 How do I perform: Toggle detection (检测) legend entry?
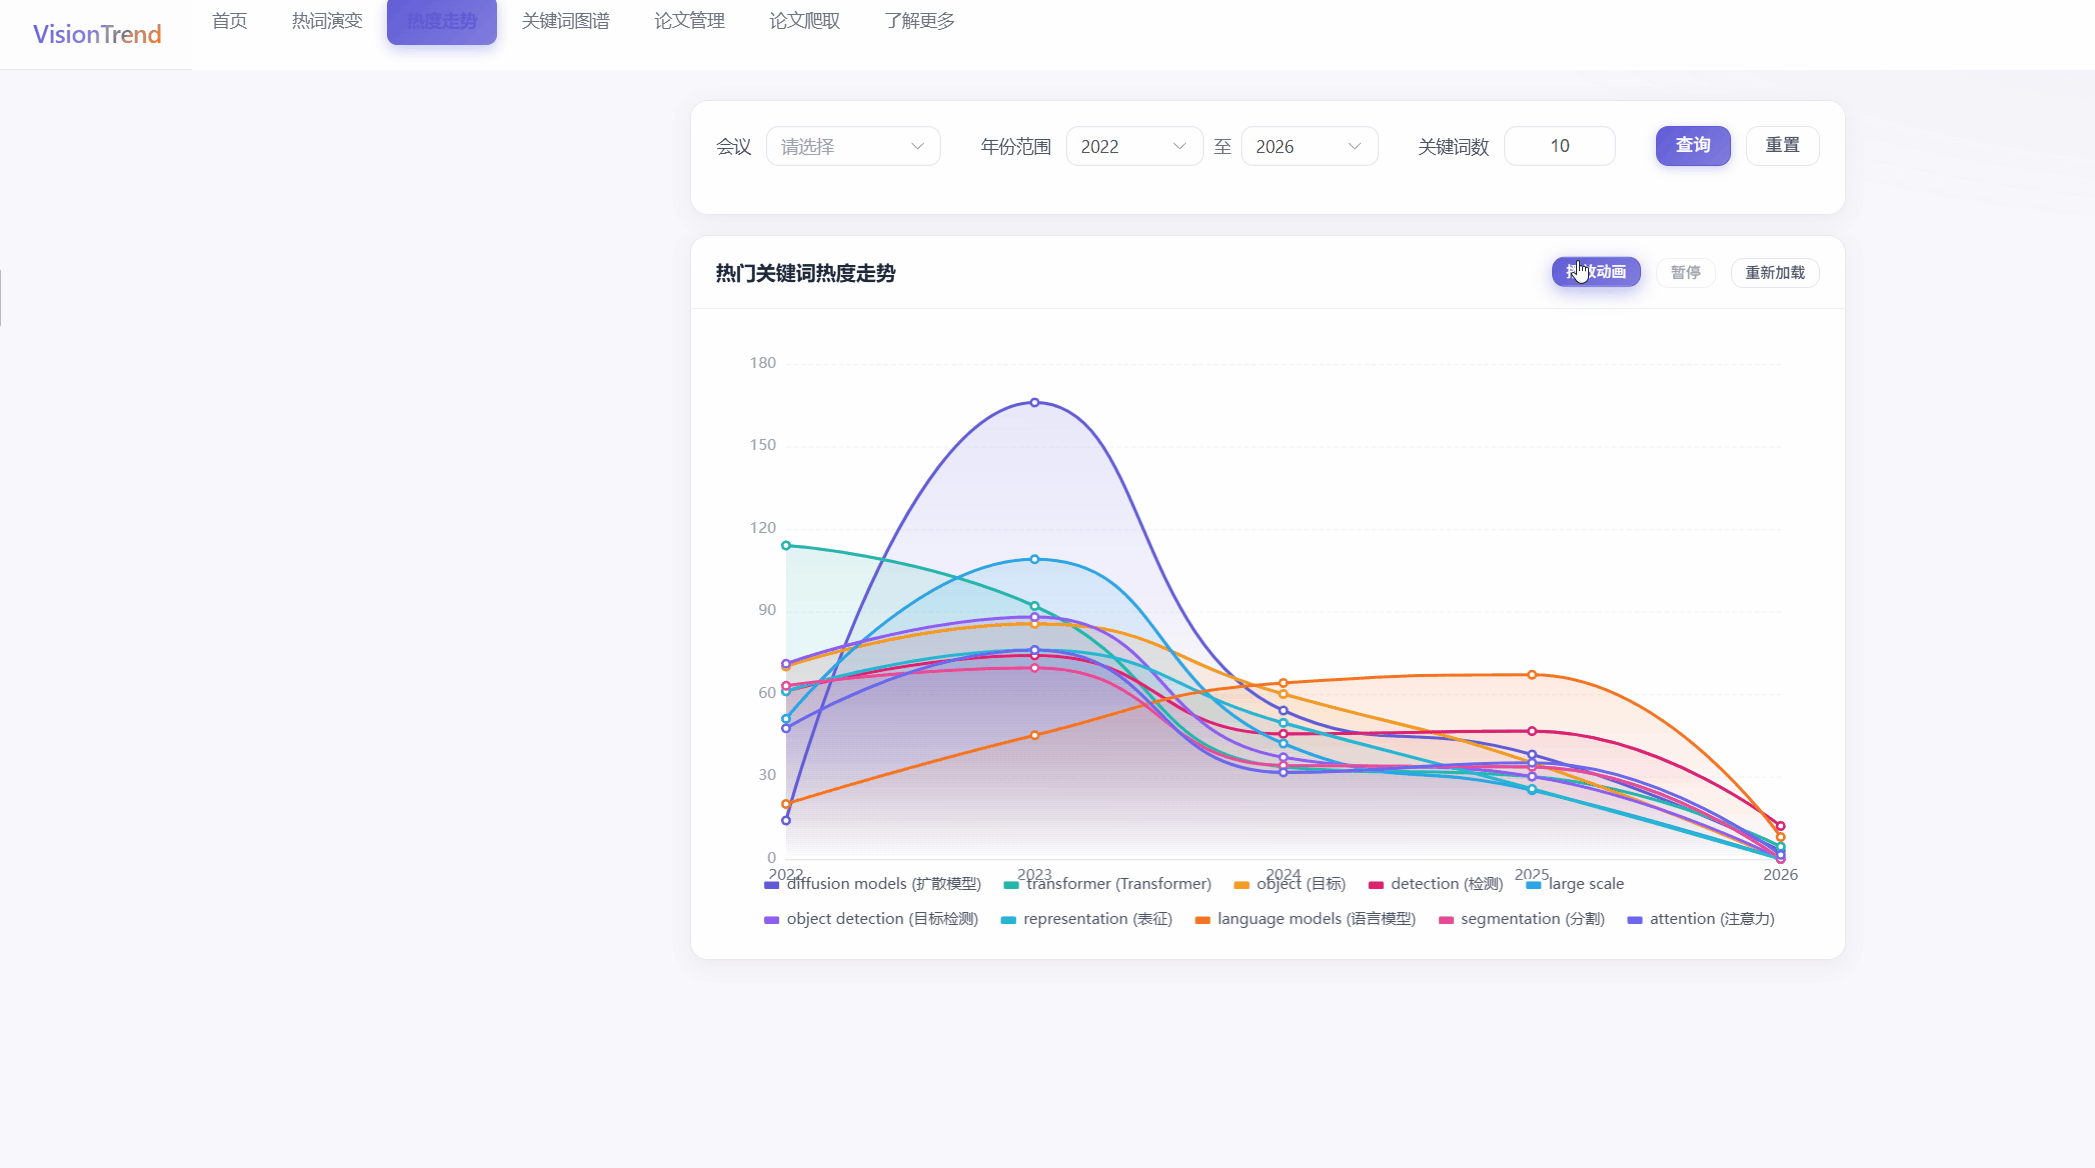pos(1435,884)
